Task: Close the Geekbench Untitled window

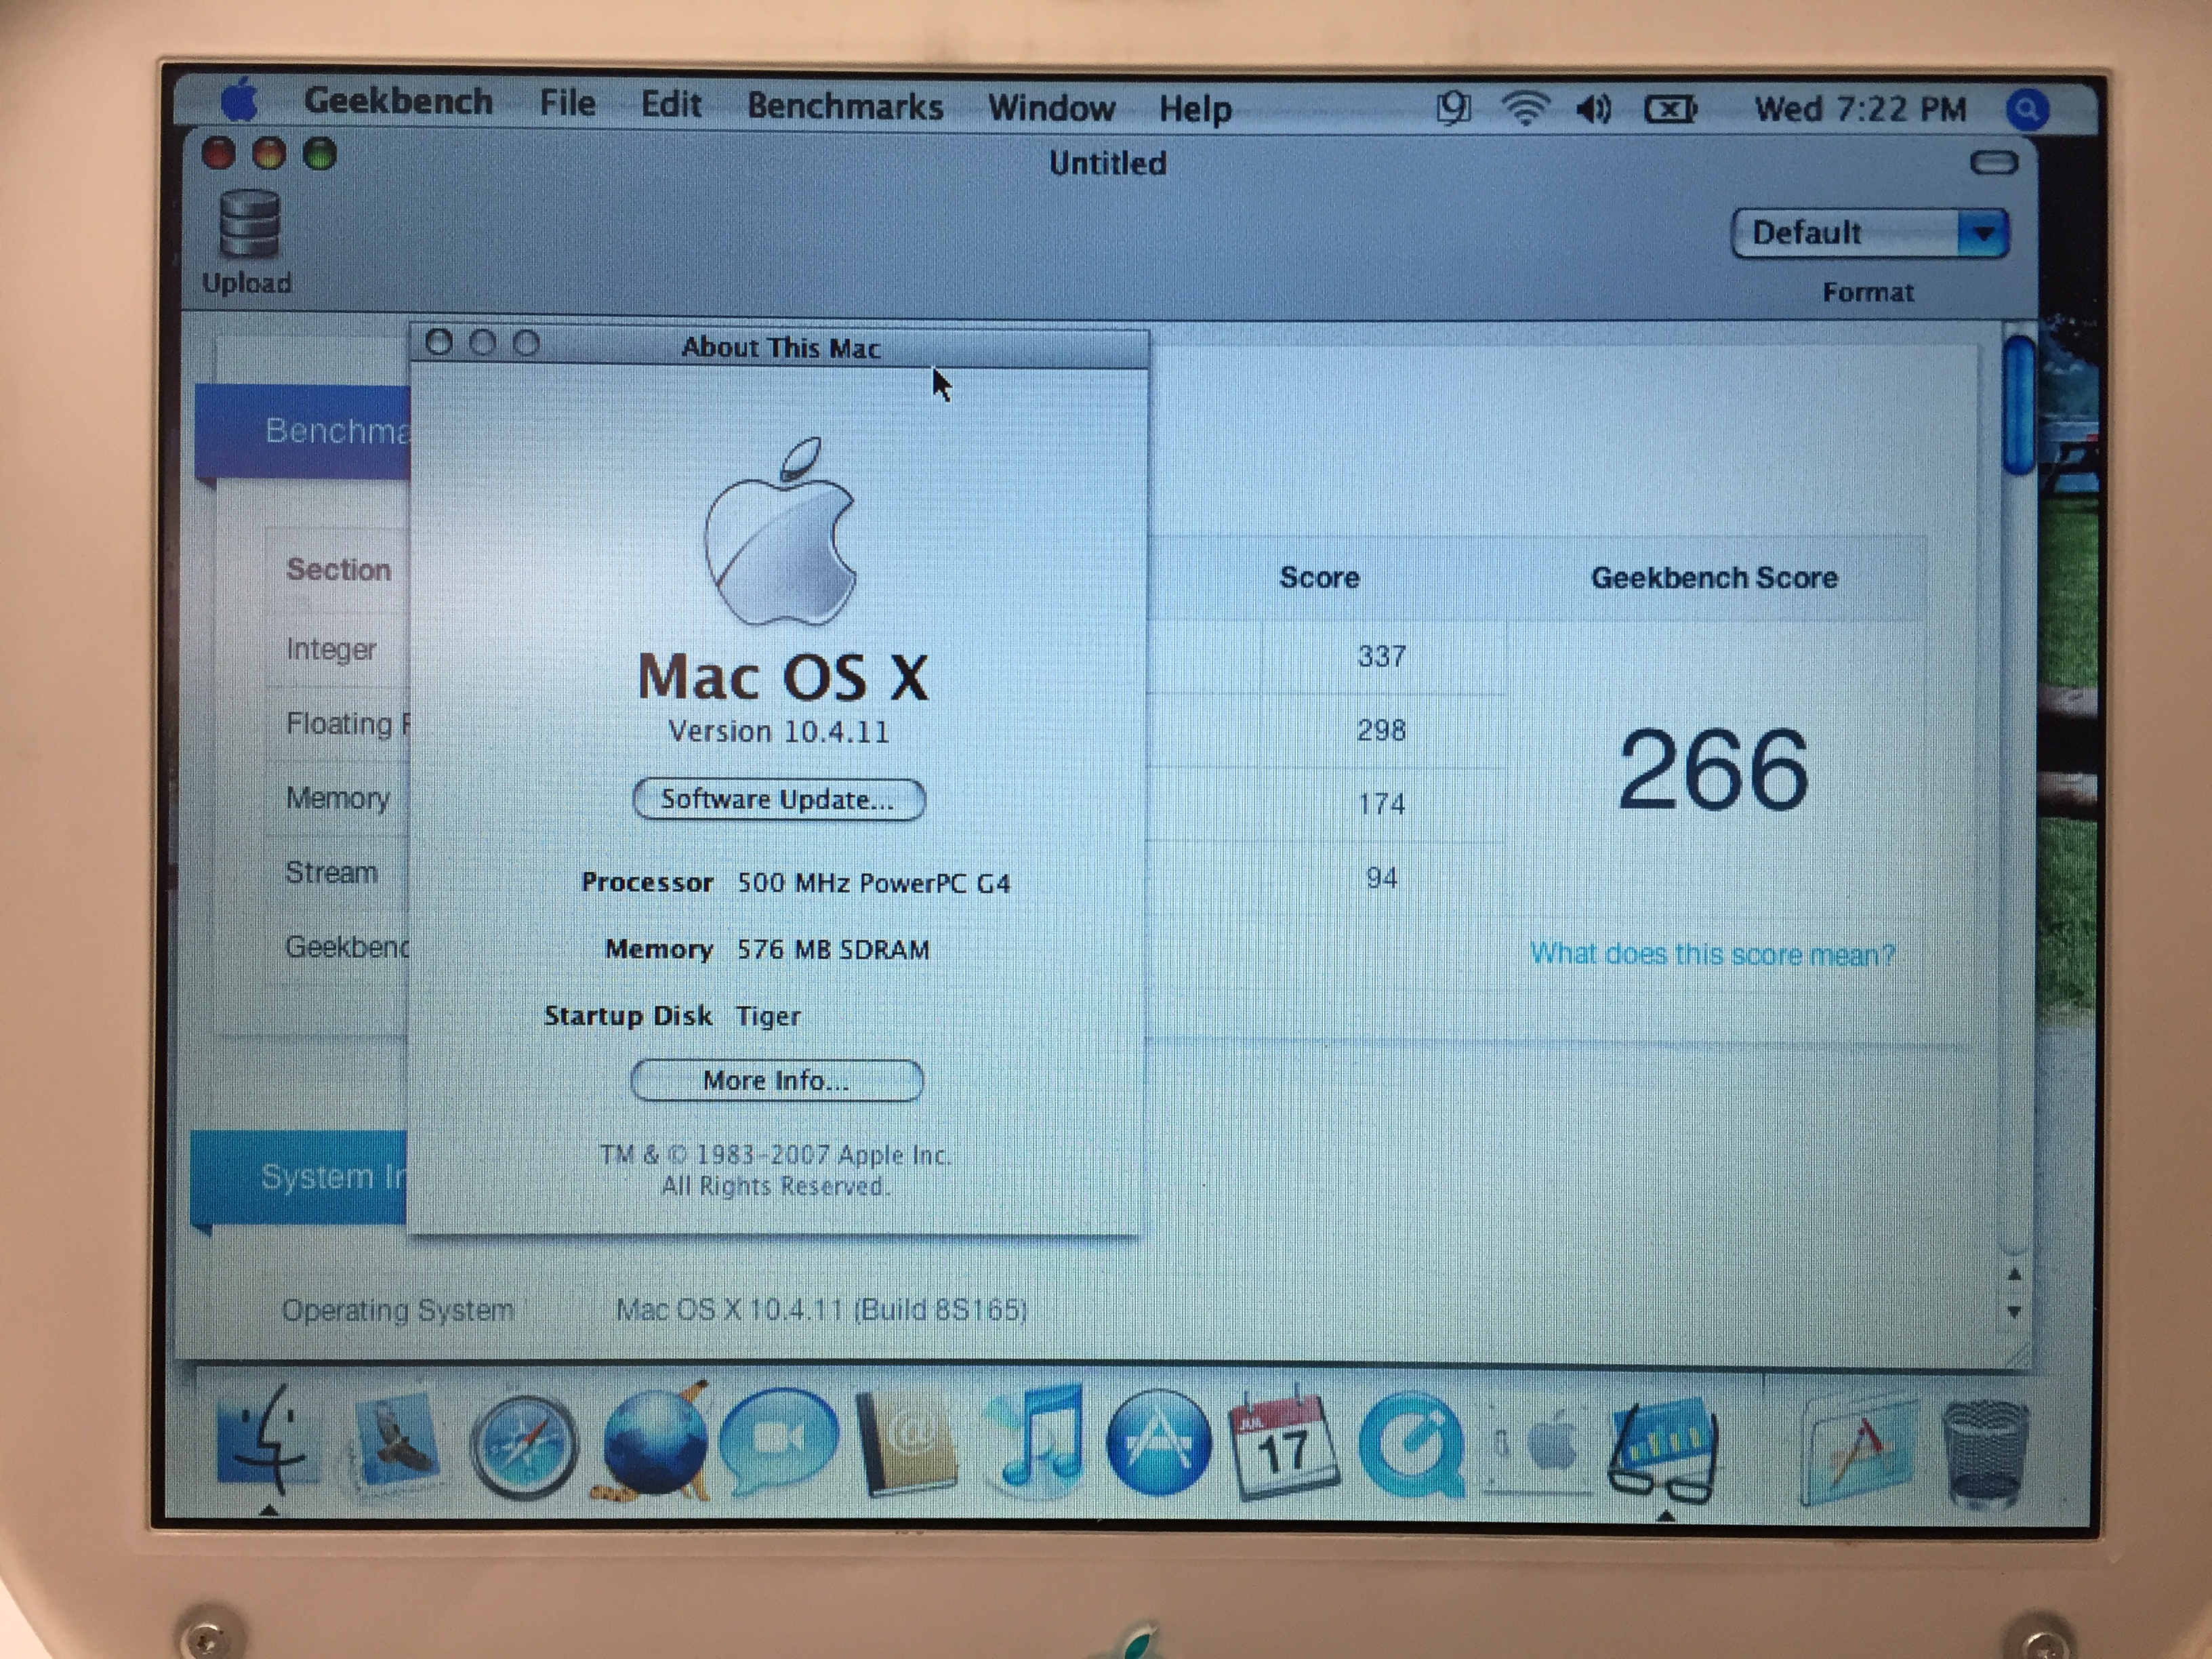Action: coord(219,153)
